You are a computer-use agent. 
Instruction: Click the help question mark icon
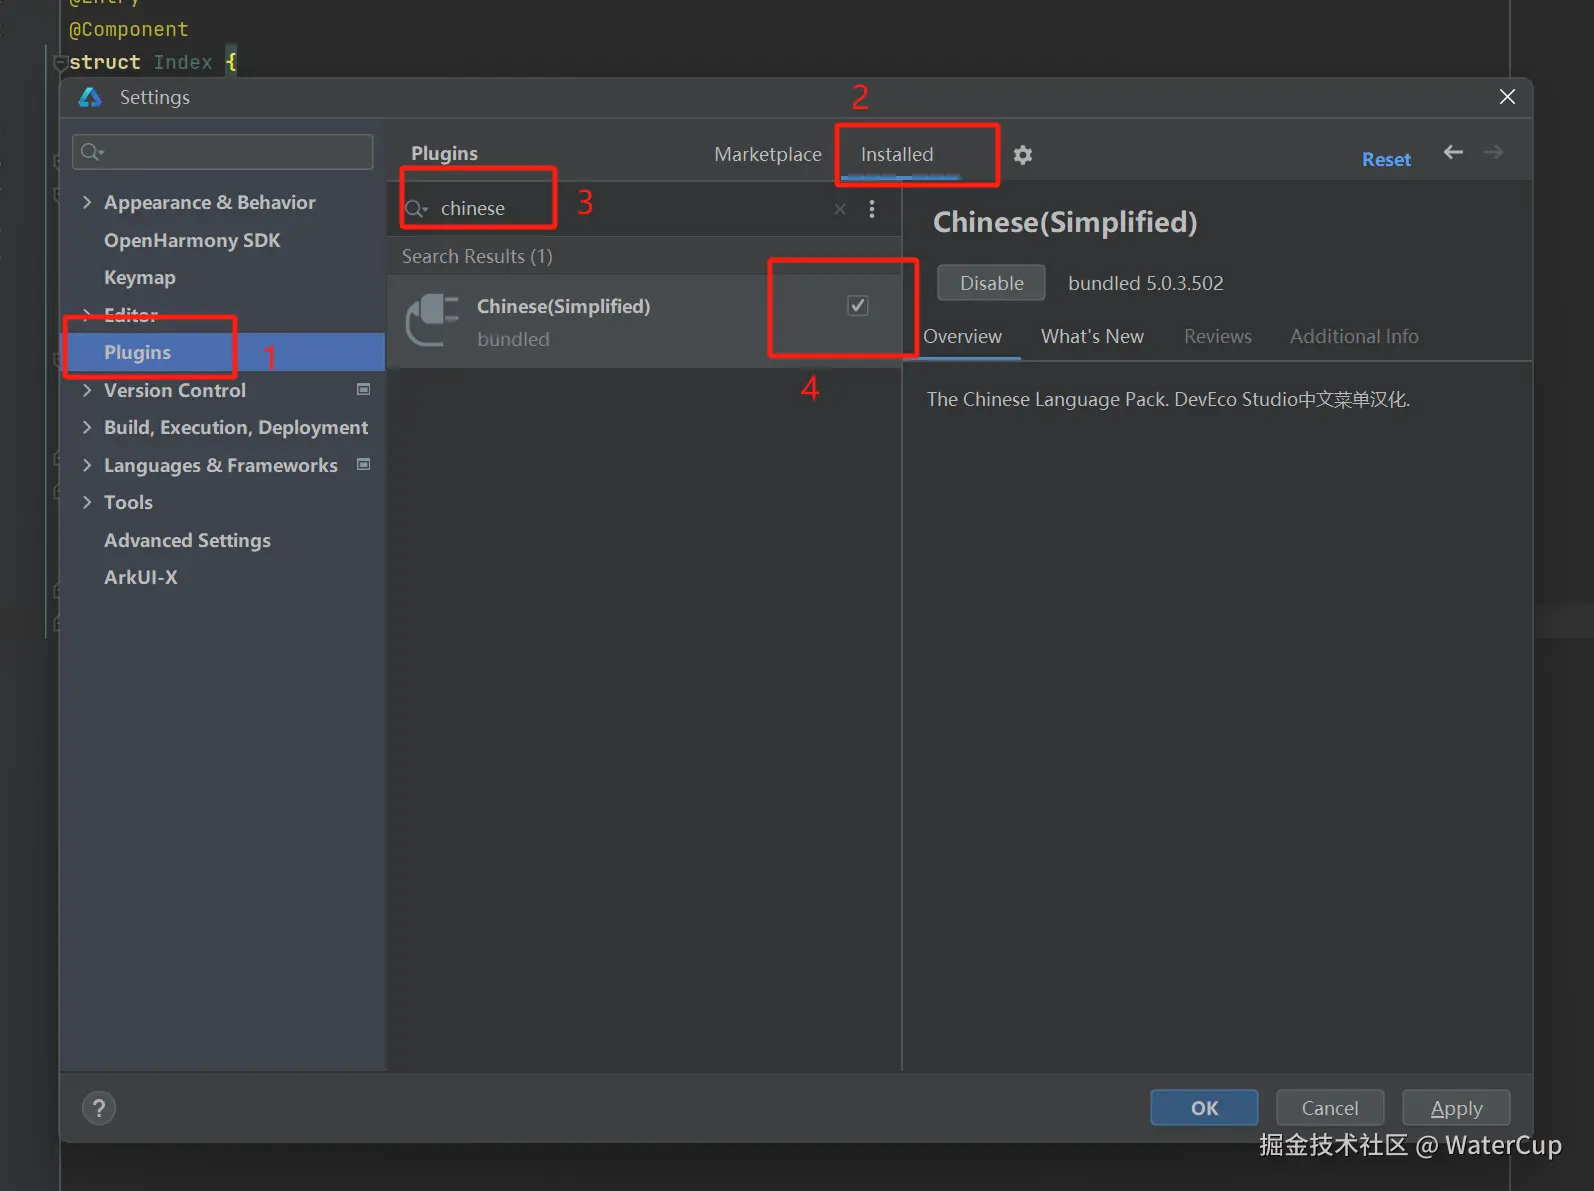(99, 1108)
